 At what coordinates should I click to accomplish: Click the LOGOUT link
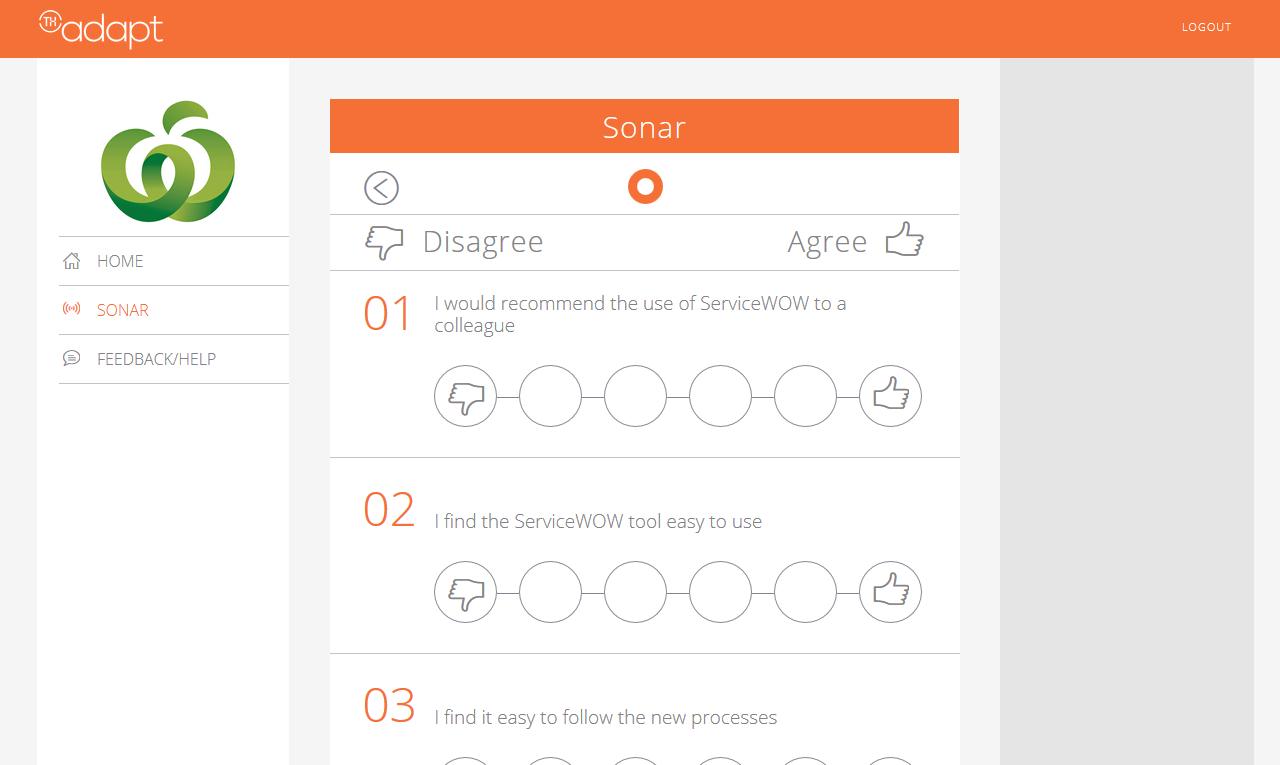[1207, 27]
